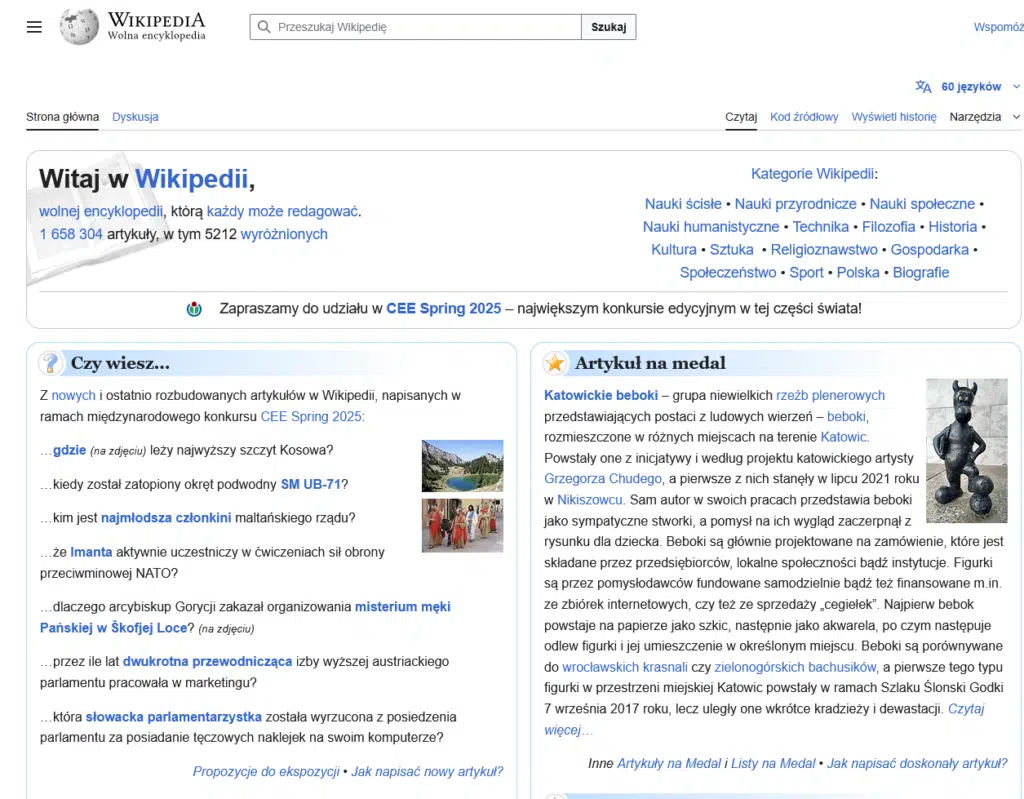
Task: Follow the Wikipedii heading link
Action: click(191, 178)
